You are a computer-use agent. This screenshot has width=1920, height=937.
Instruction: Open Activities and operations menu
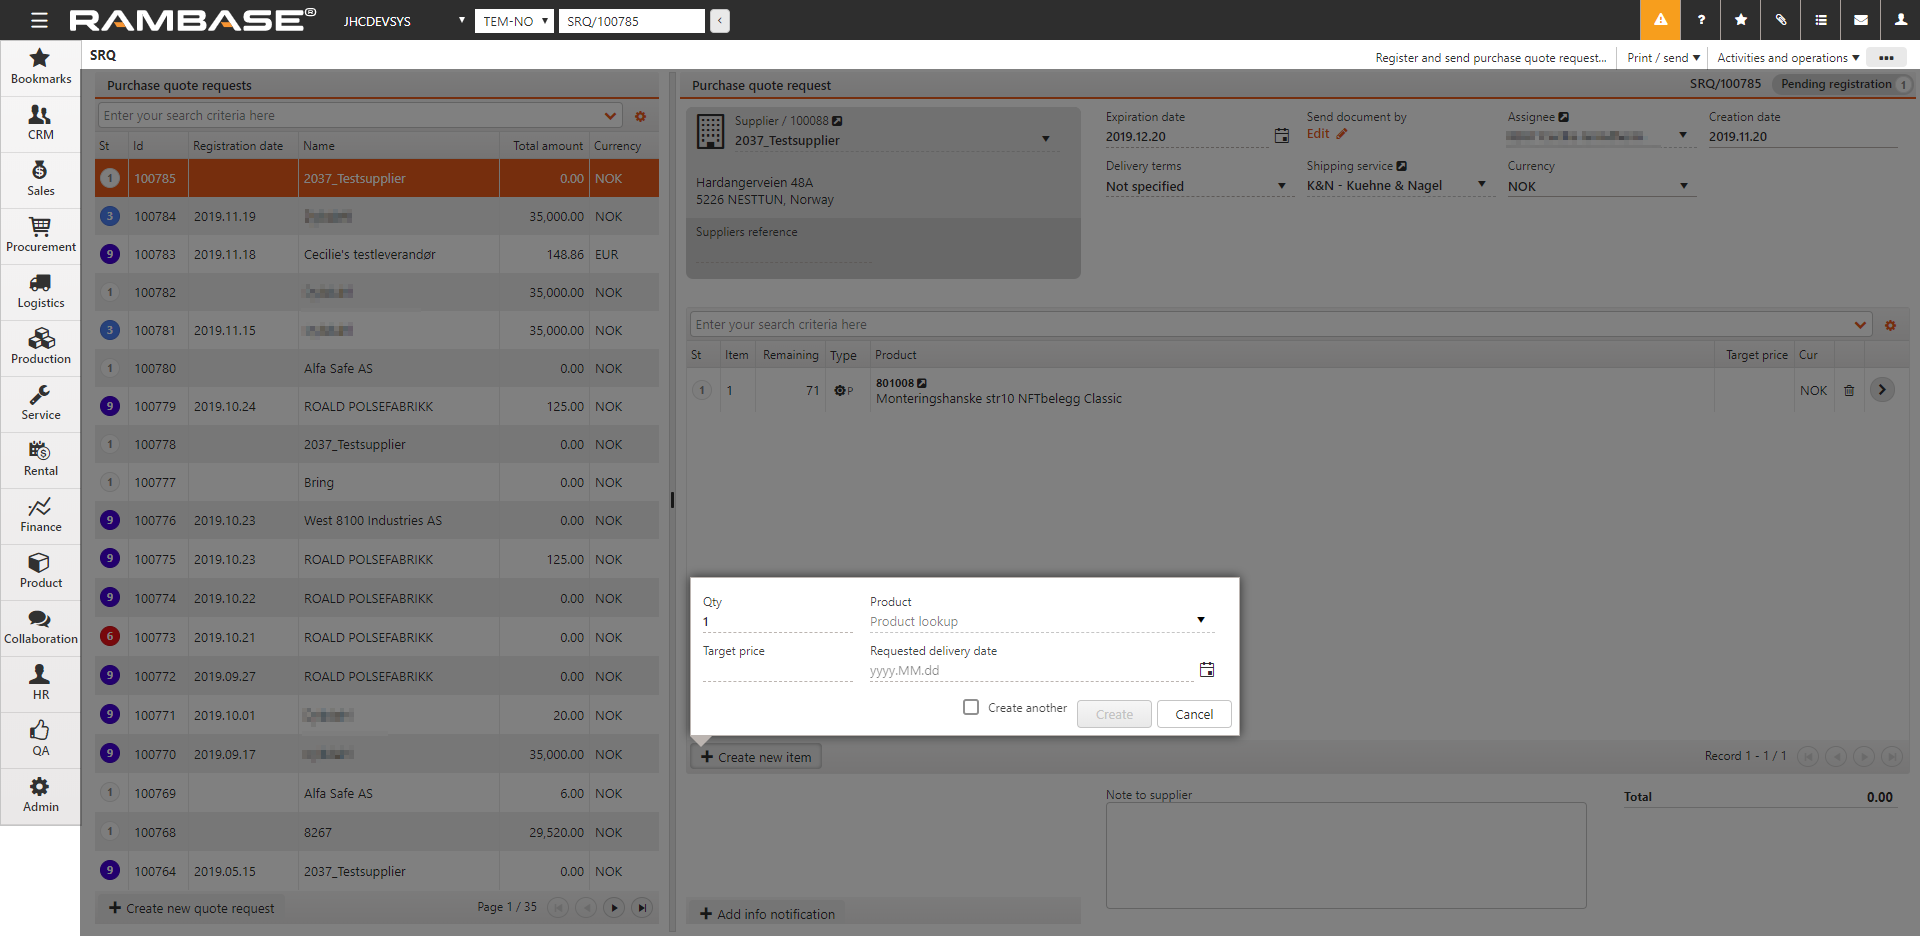coord(1788,58)
